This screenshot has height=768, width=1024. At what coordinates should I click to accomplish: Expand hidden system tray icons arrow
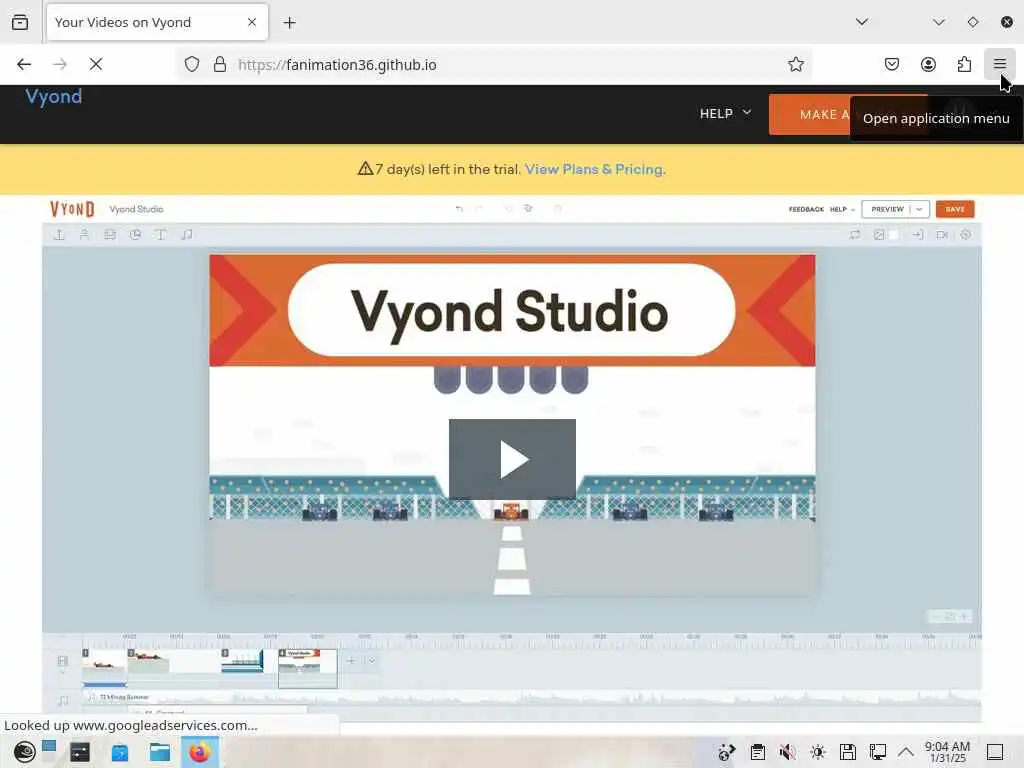pos(906,752)
